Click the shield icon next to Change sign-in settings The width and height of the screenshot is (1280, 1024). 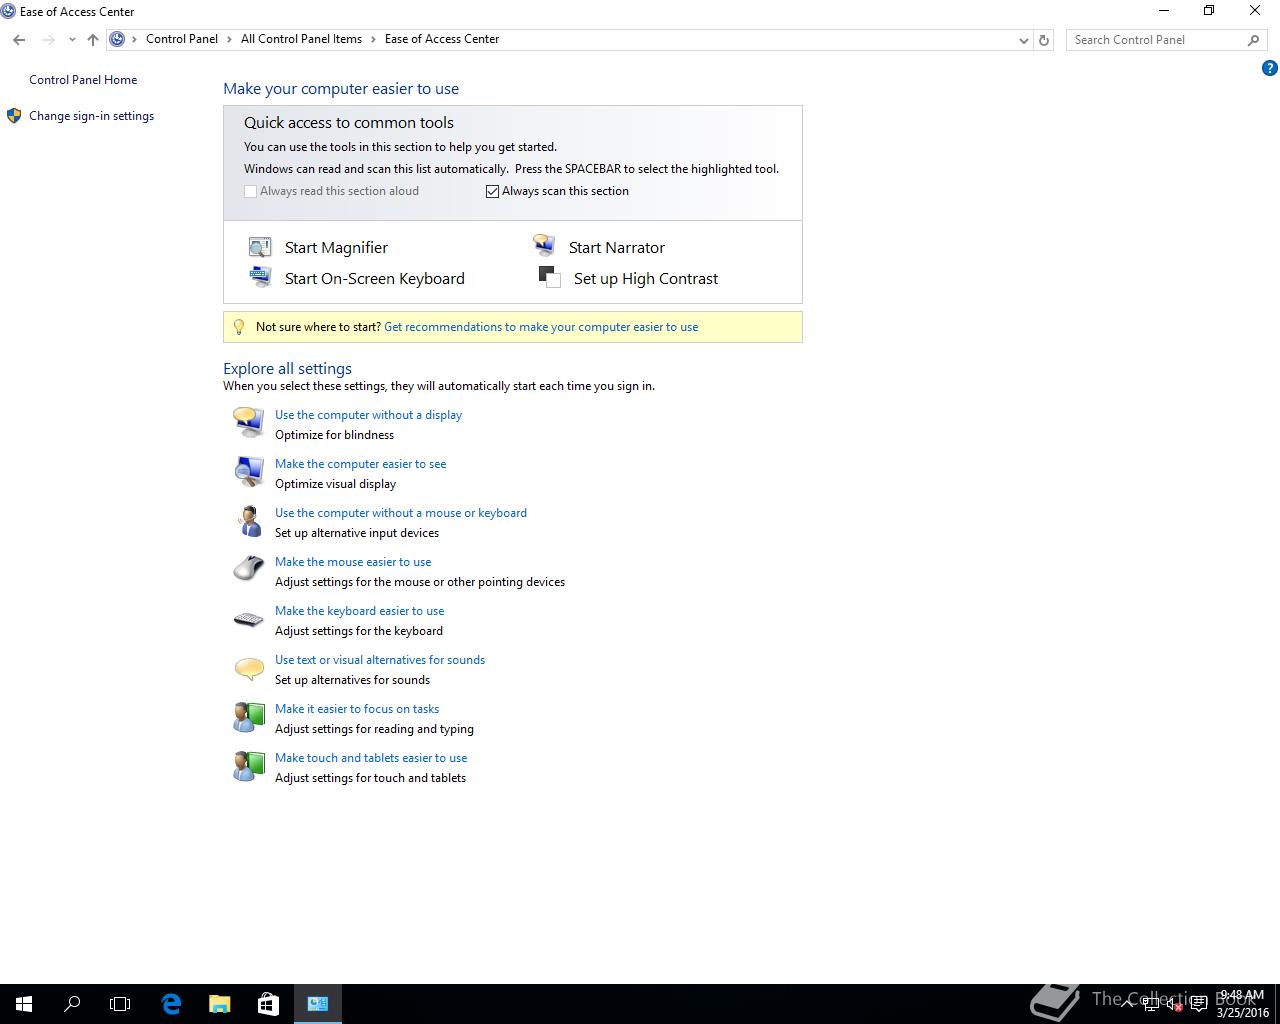pyautogui.click(x=14, y=116)
